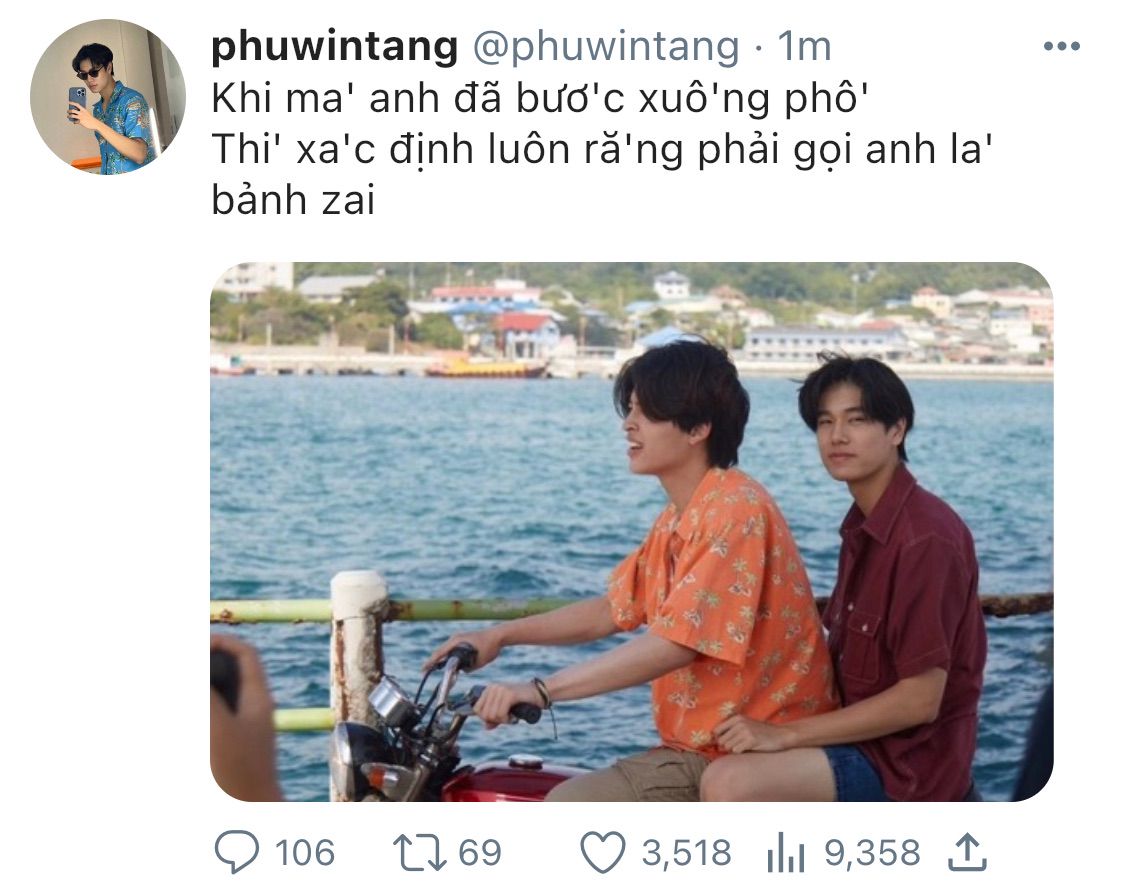Click the 9,358 views count
1125x894 pixels.
point(872,852)
